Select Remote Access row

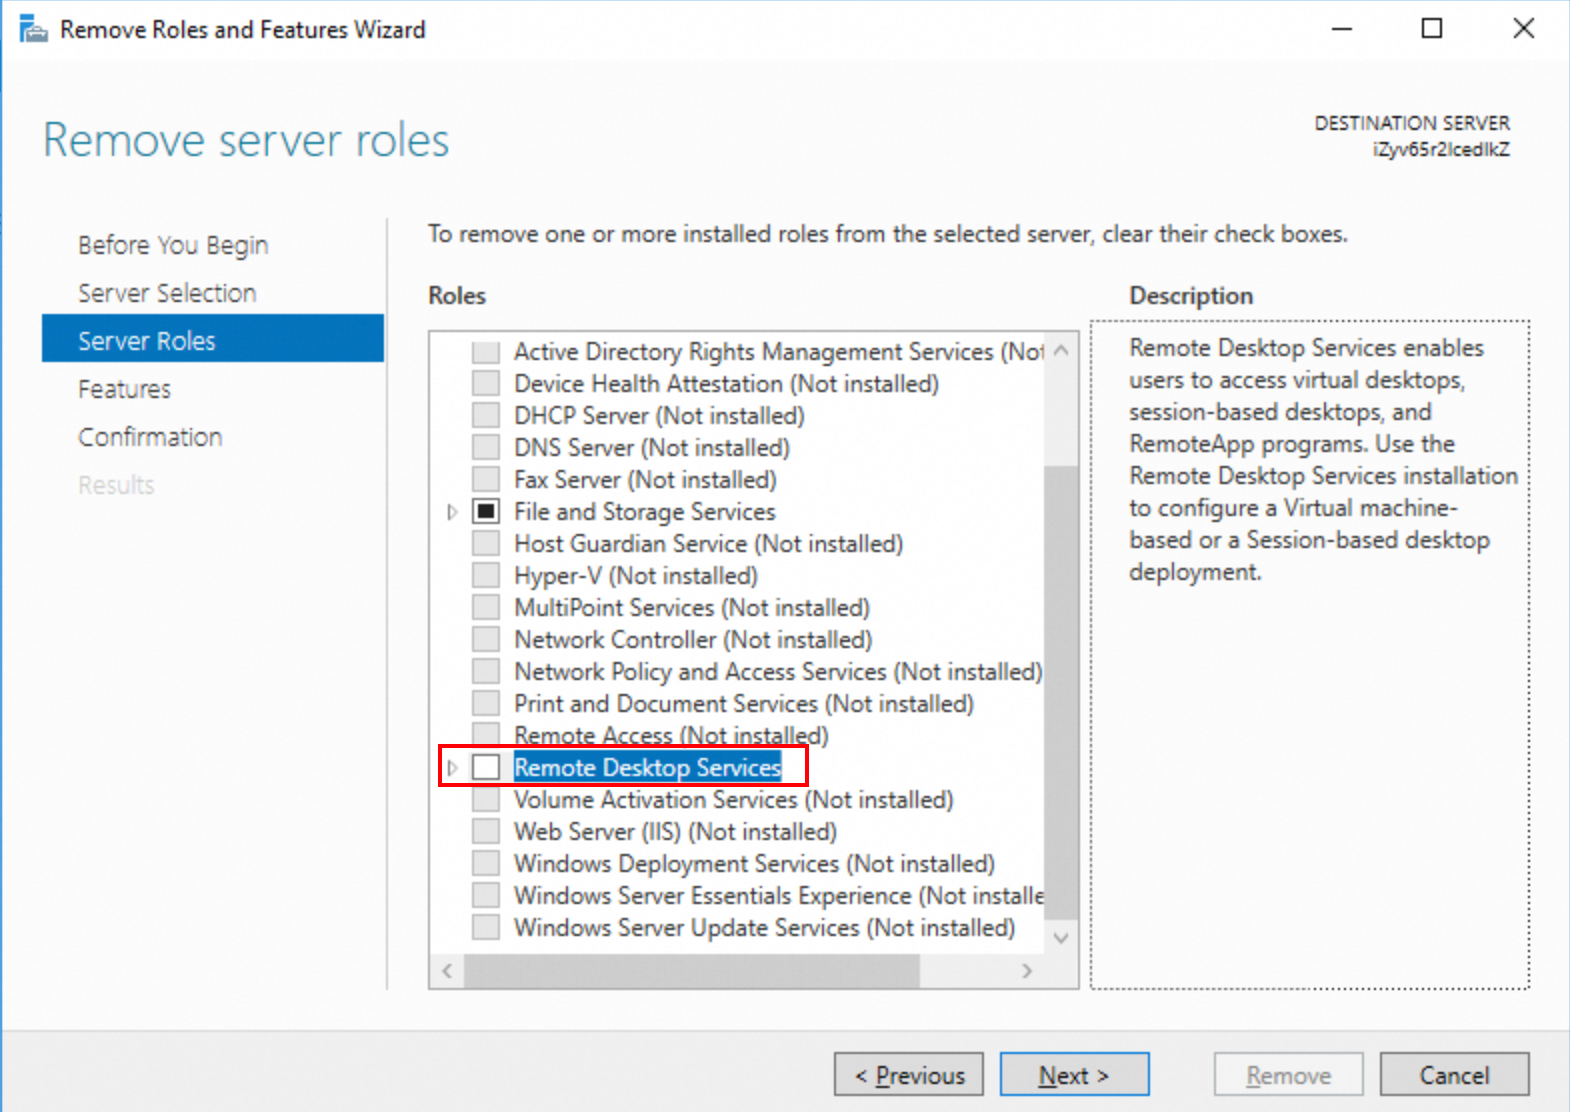click(x=671, y=735)
